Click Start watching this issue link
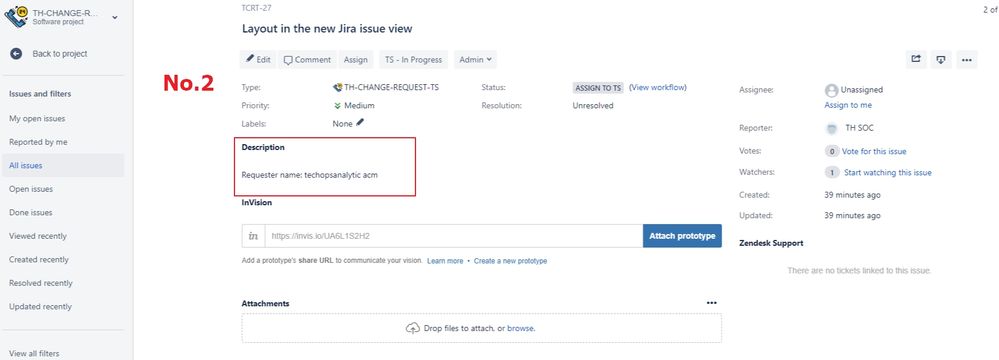This screenshot has width=999, height=360. tap(888, 173)
